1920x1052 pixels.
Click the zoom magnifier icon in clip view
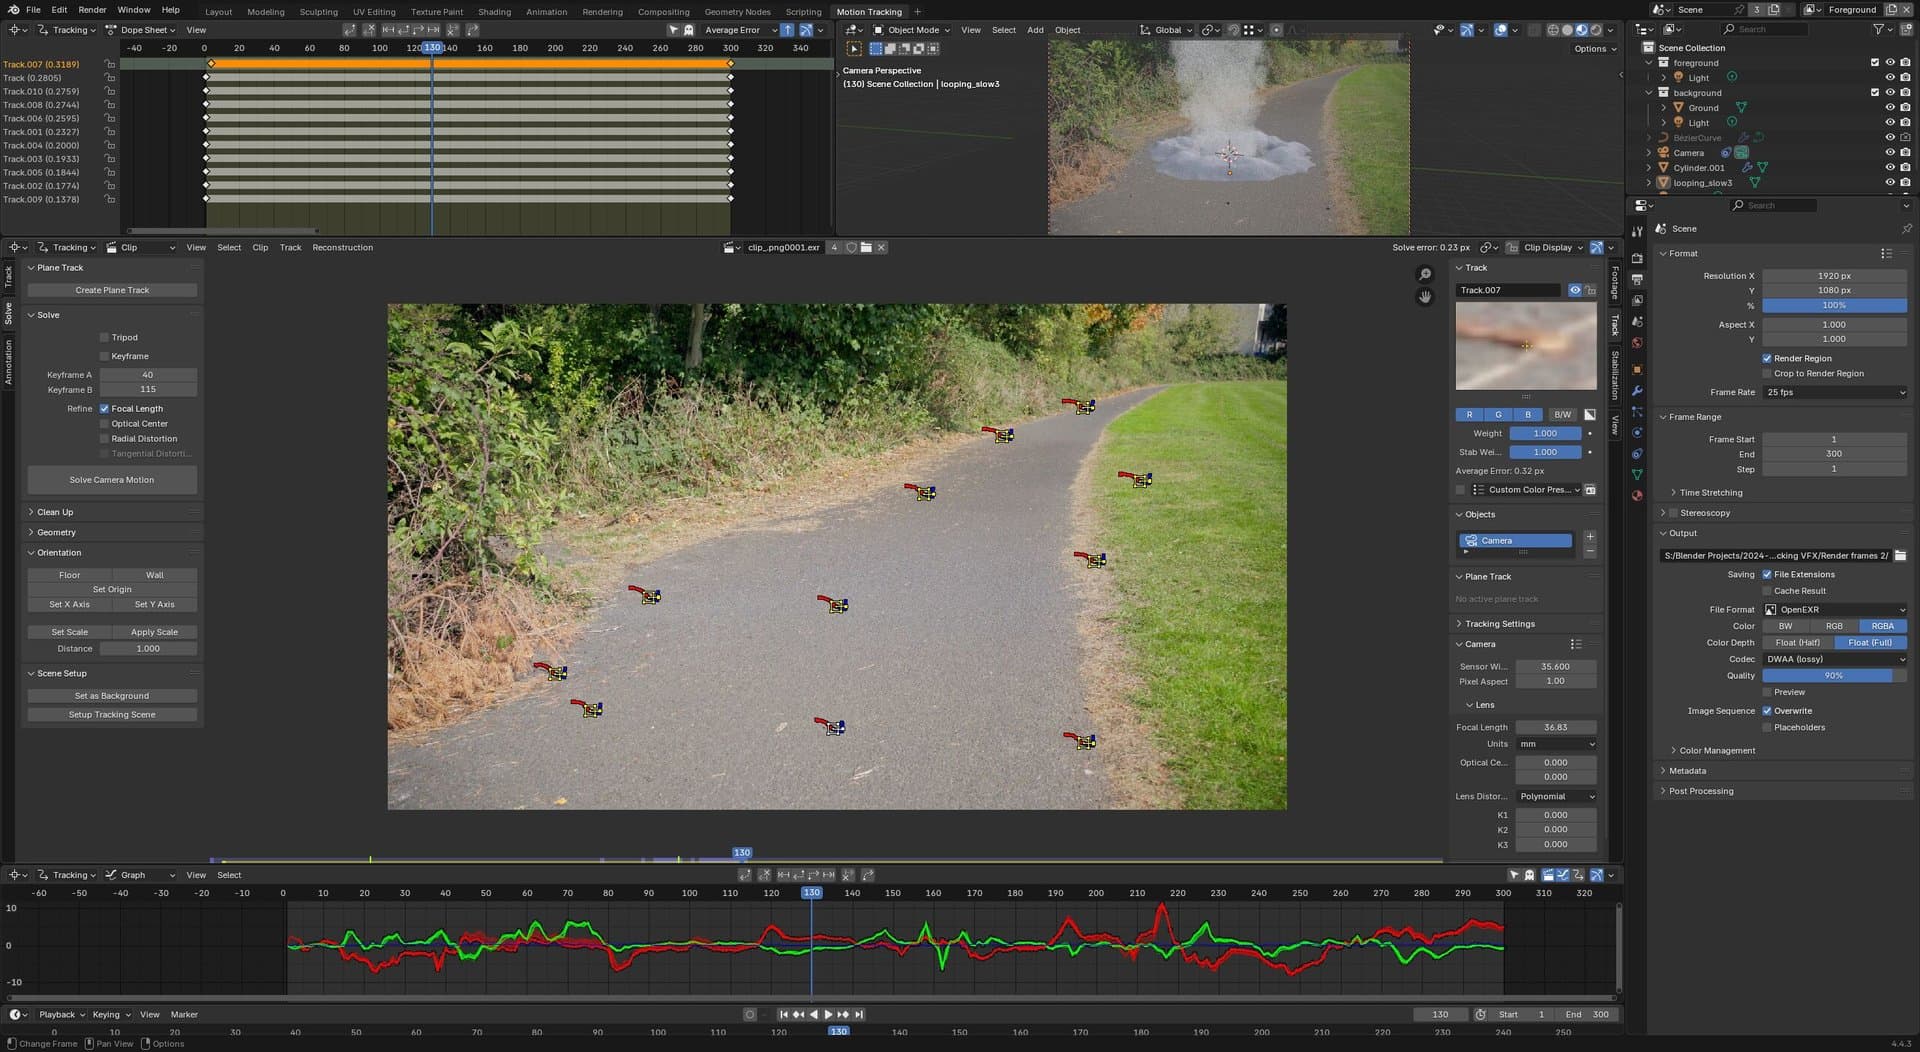1425,275
